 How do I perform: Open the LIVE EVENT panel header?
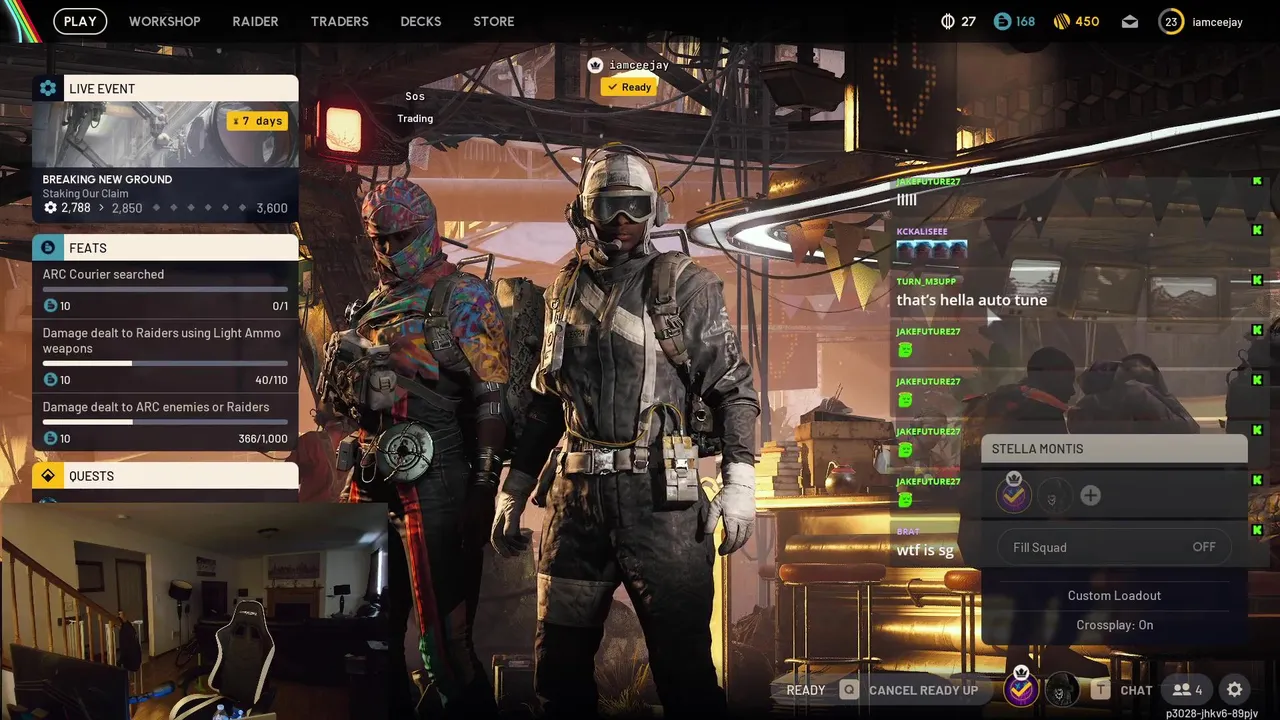tap(165, 88)
